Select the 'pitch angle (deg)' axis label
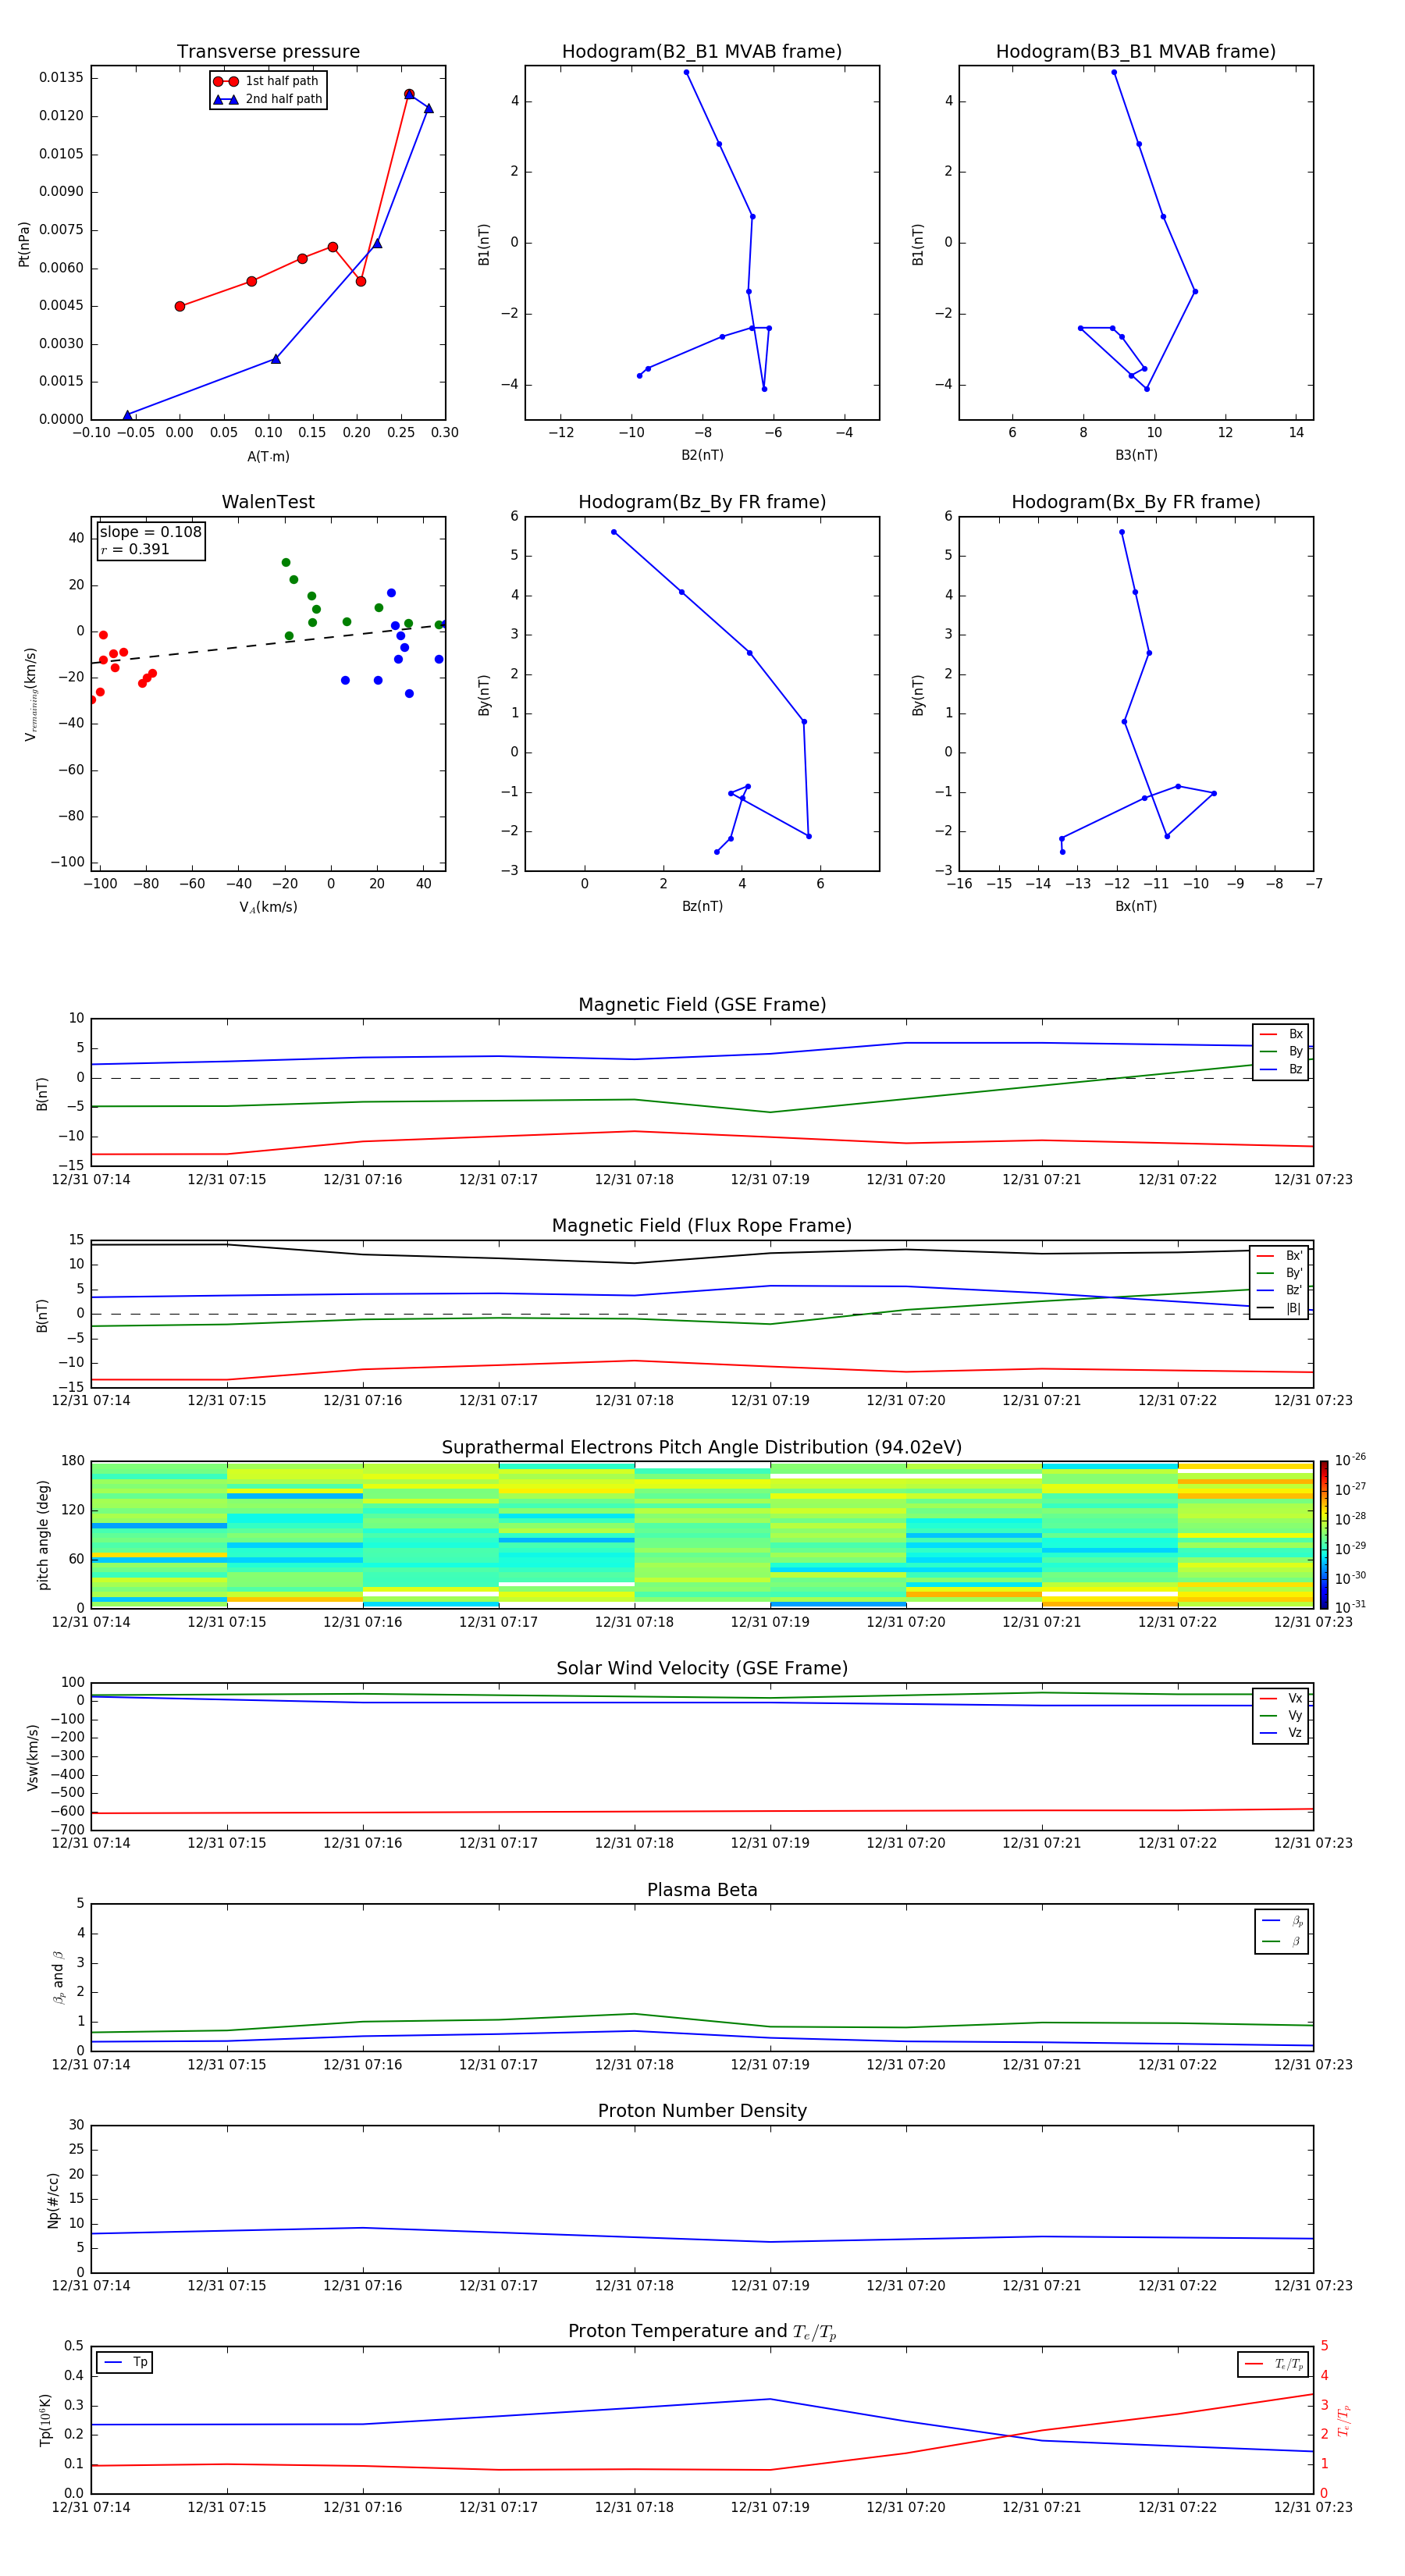Image resolution: width=1405 pixels, height=2576 pixels. tap(43, 1535)
